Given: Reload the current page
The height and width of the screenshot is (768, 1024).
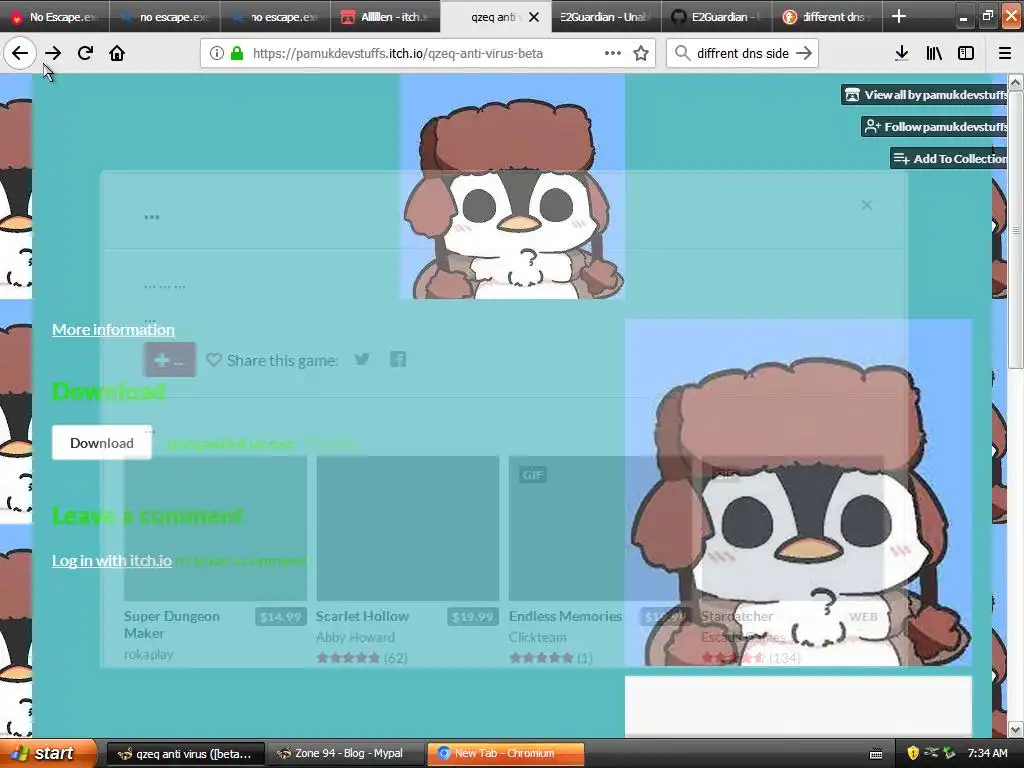Looking at the screenshot, I should (85, 53).
